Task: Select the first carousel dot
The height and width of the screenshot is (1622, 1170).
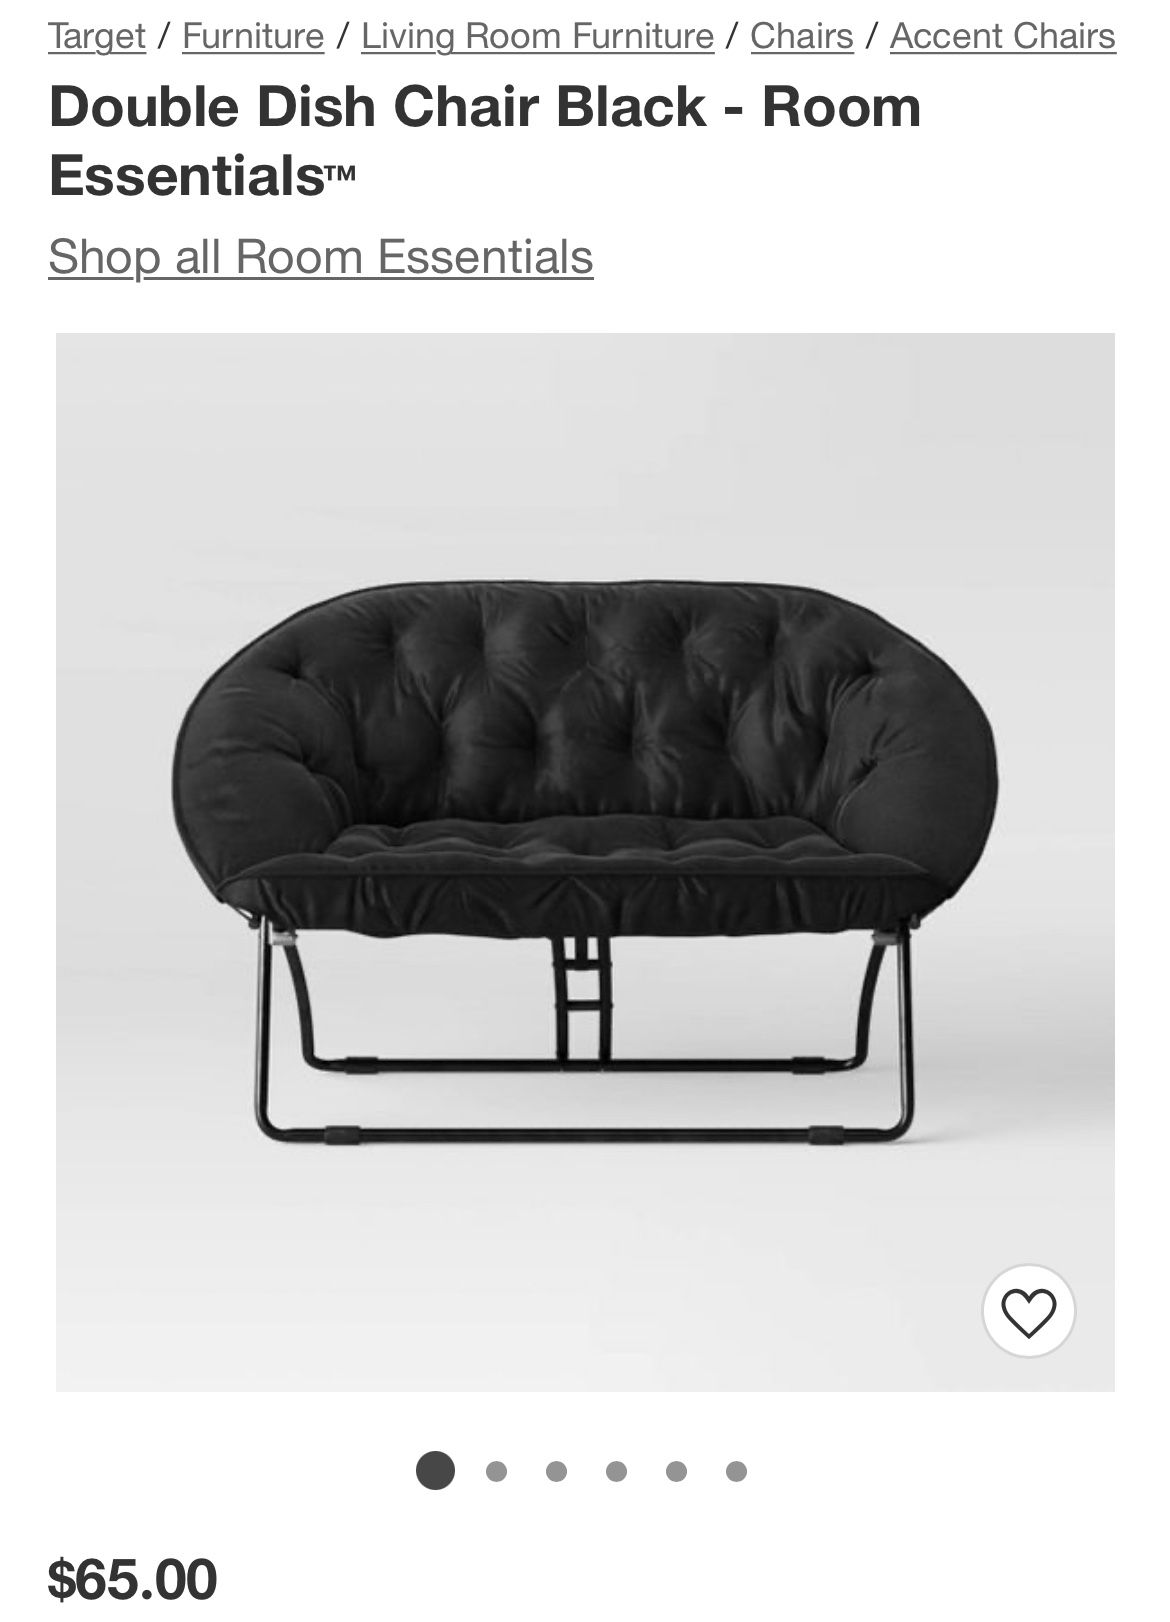Action: [435, 1470]
